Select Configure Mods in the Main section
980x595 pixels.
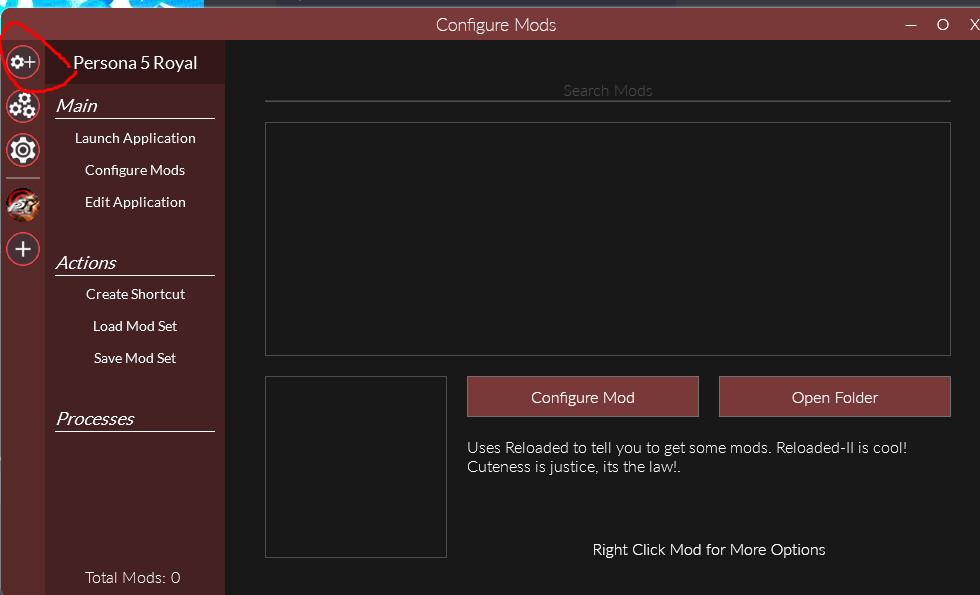pyautogui.click(x=135, y=170)
